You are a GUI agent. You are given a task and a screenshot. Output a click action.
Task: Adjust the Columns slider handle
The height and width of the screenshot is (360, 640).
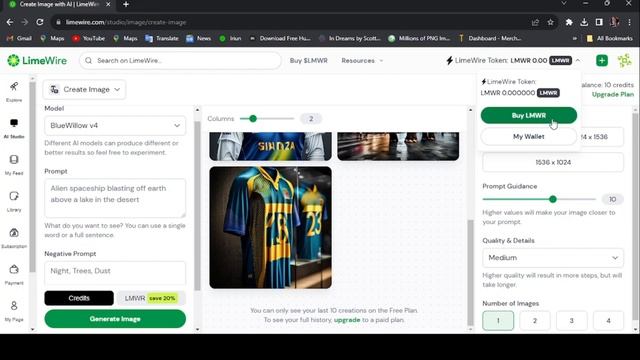click(253, 118)
